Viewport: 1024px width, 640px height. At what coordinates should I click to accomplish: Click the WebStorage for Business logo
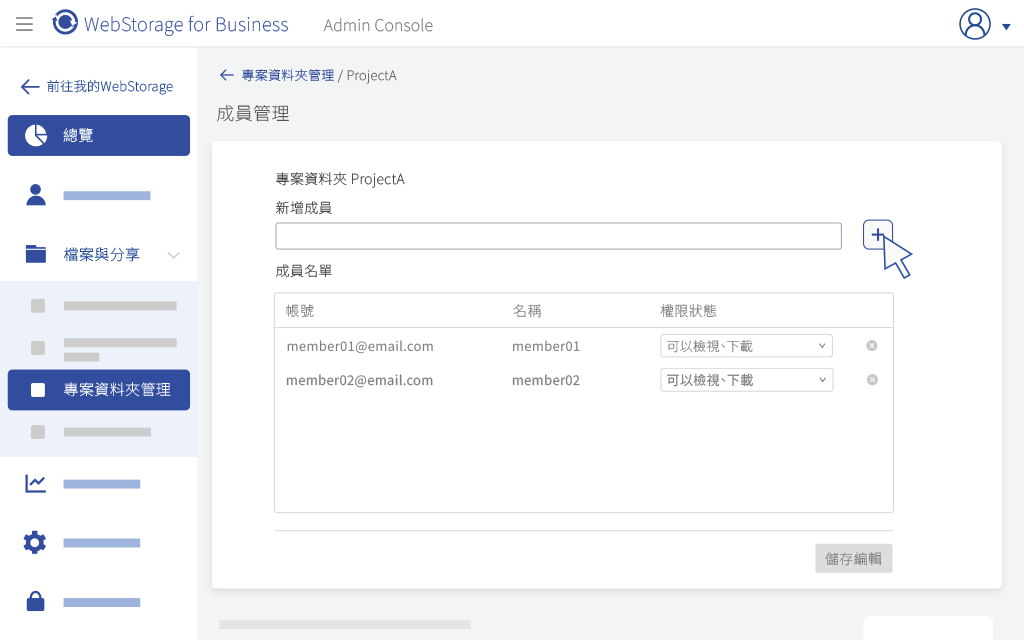pos(170,24)
